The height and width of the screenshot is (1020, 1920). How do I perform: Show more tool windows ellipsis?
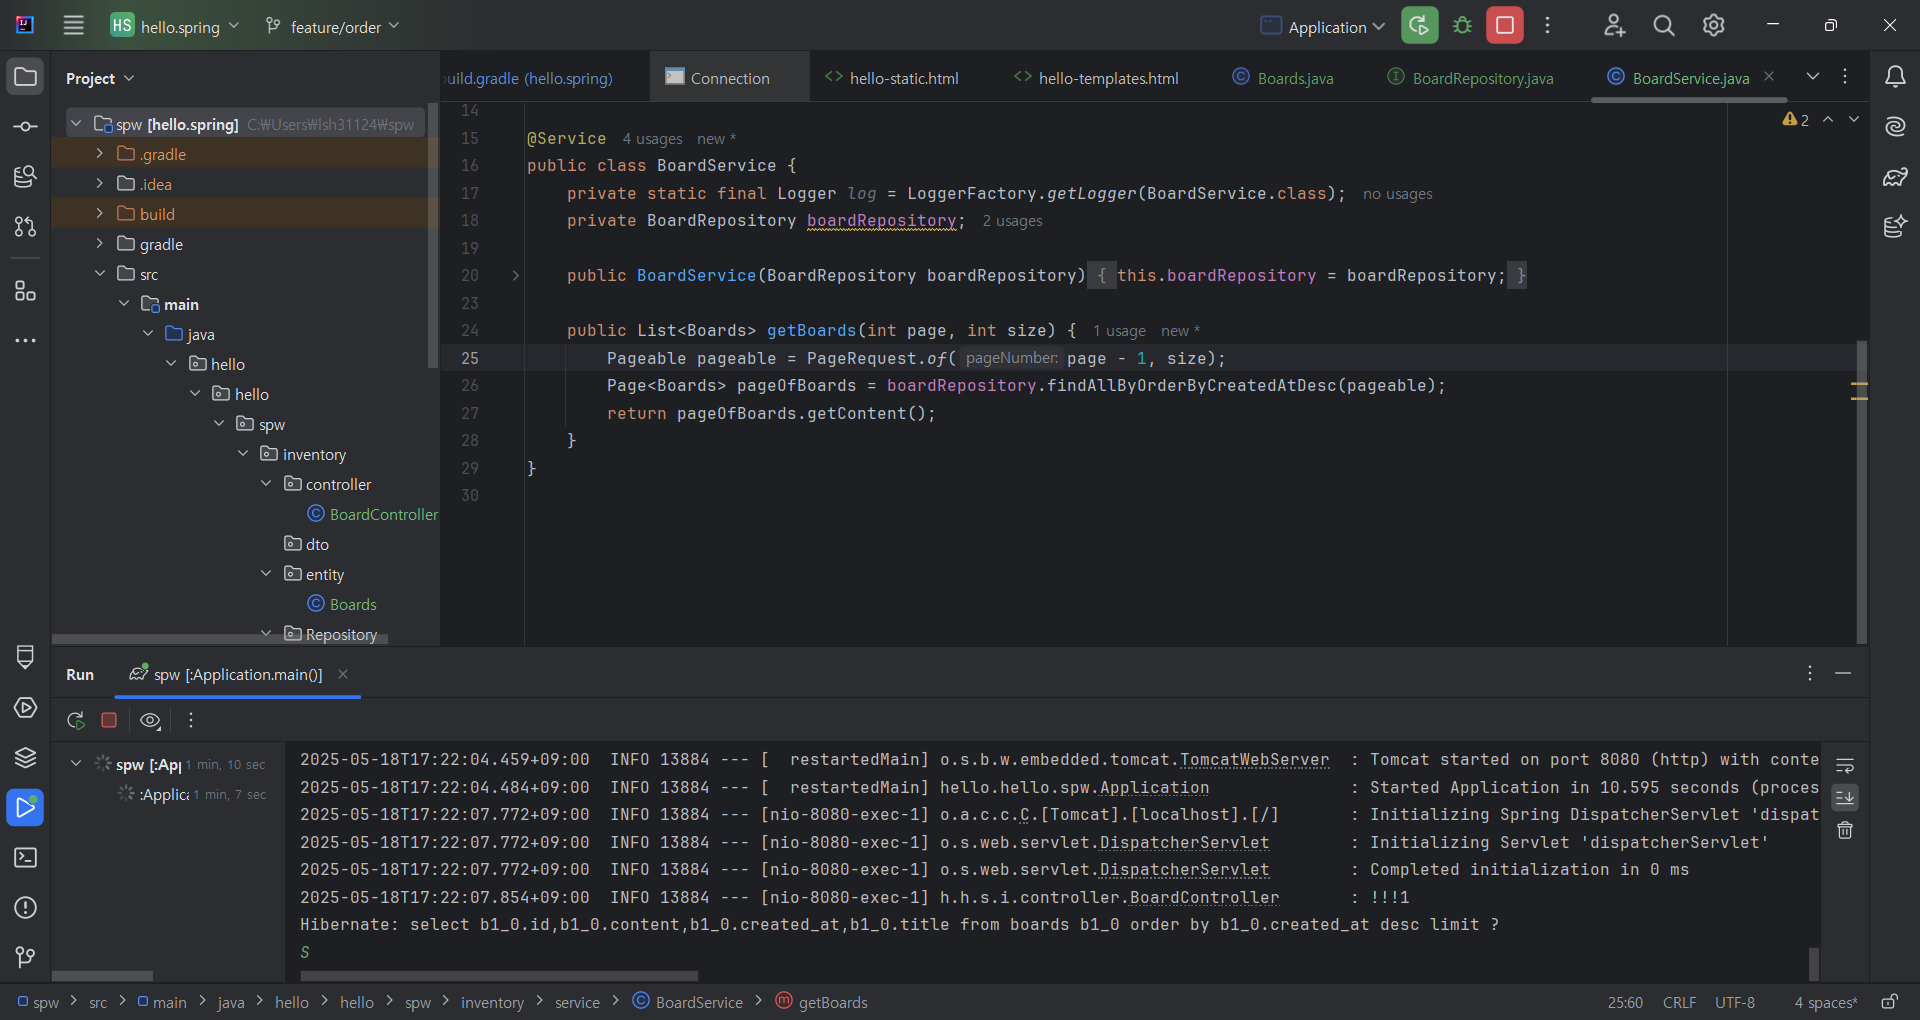pyautogui.click(x=25, y=341)
